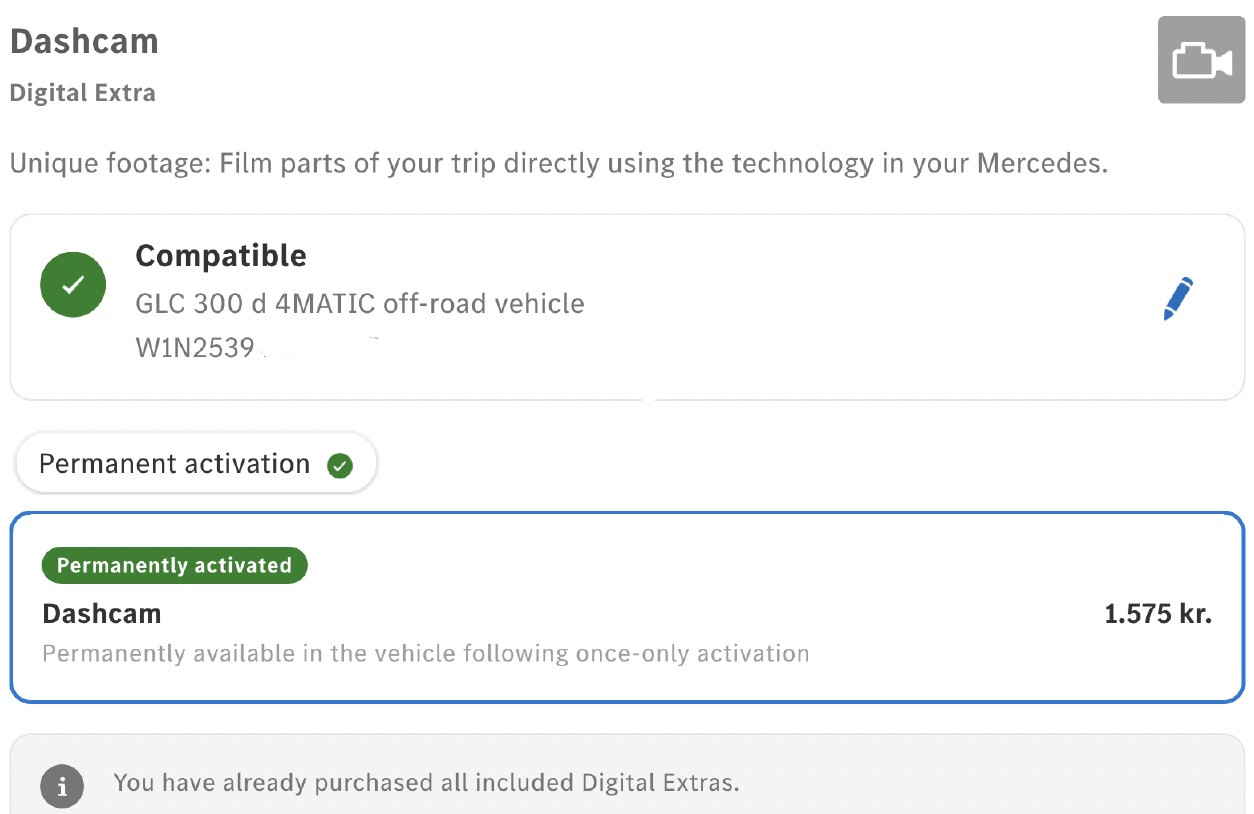Click the Dashcam label inside offer card
This screenshot has height=814, width=1254.
pos(102,614)
